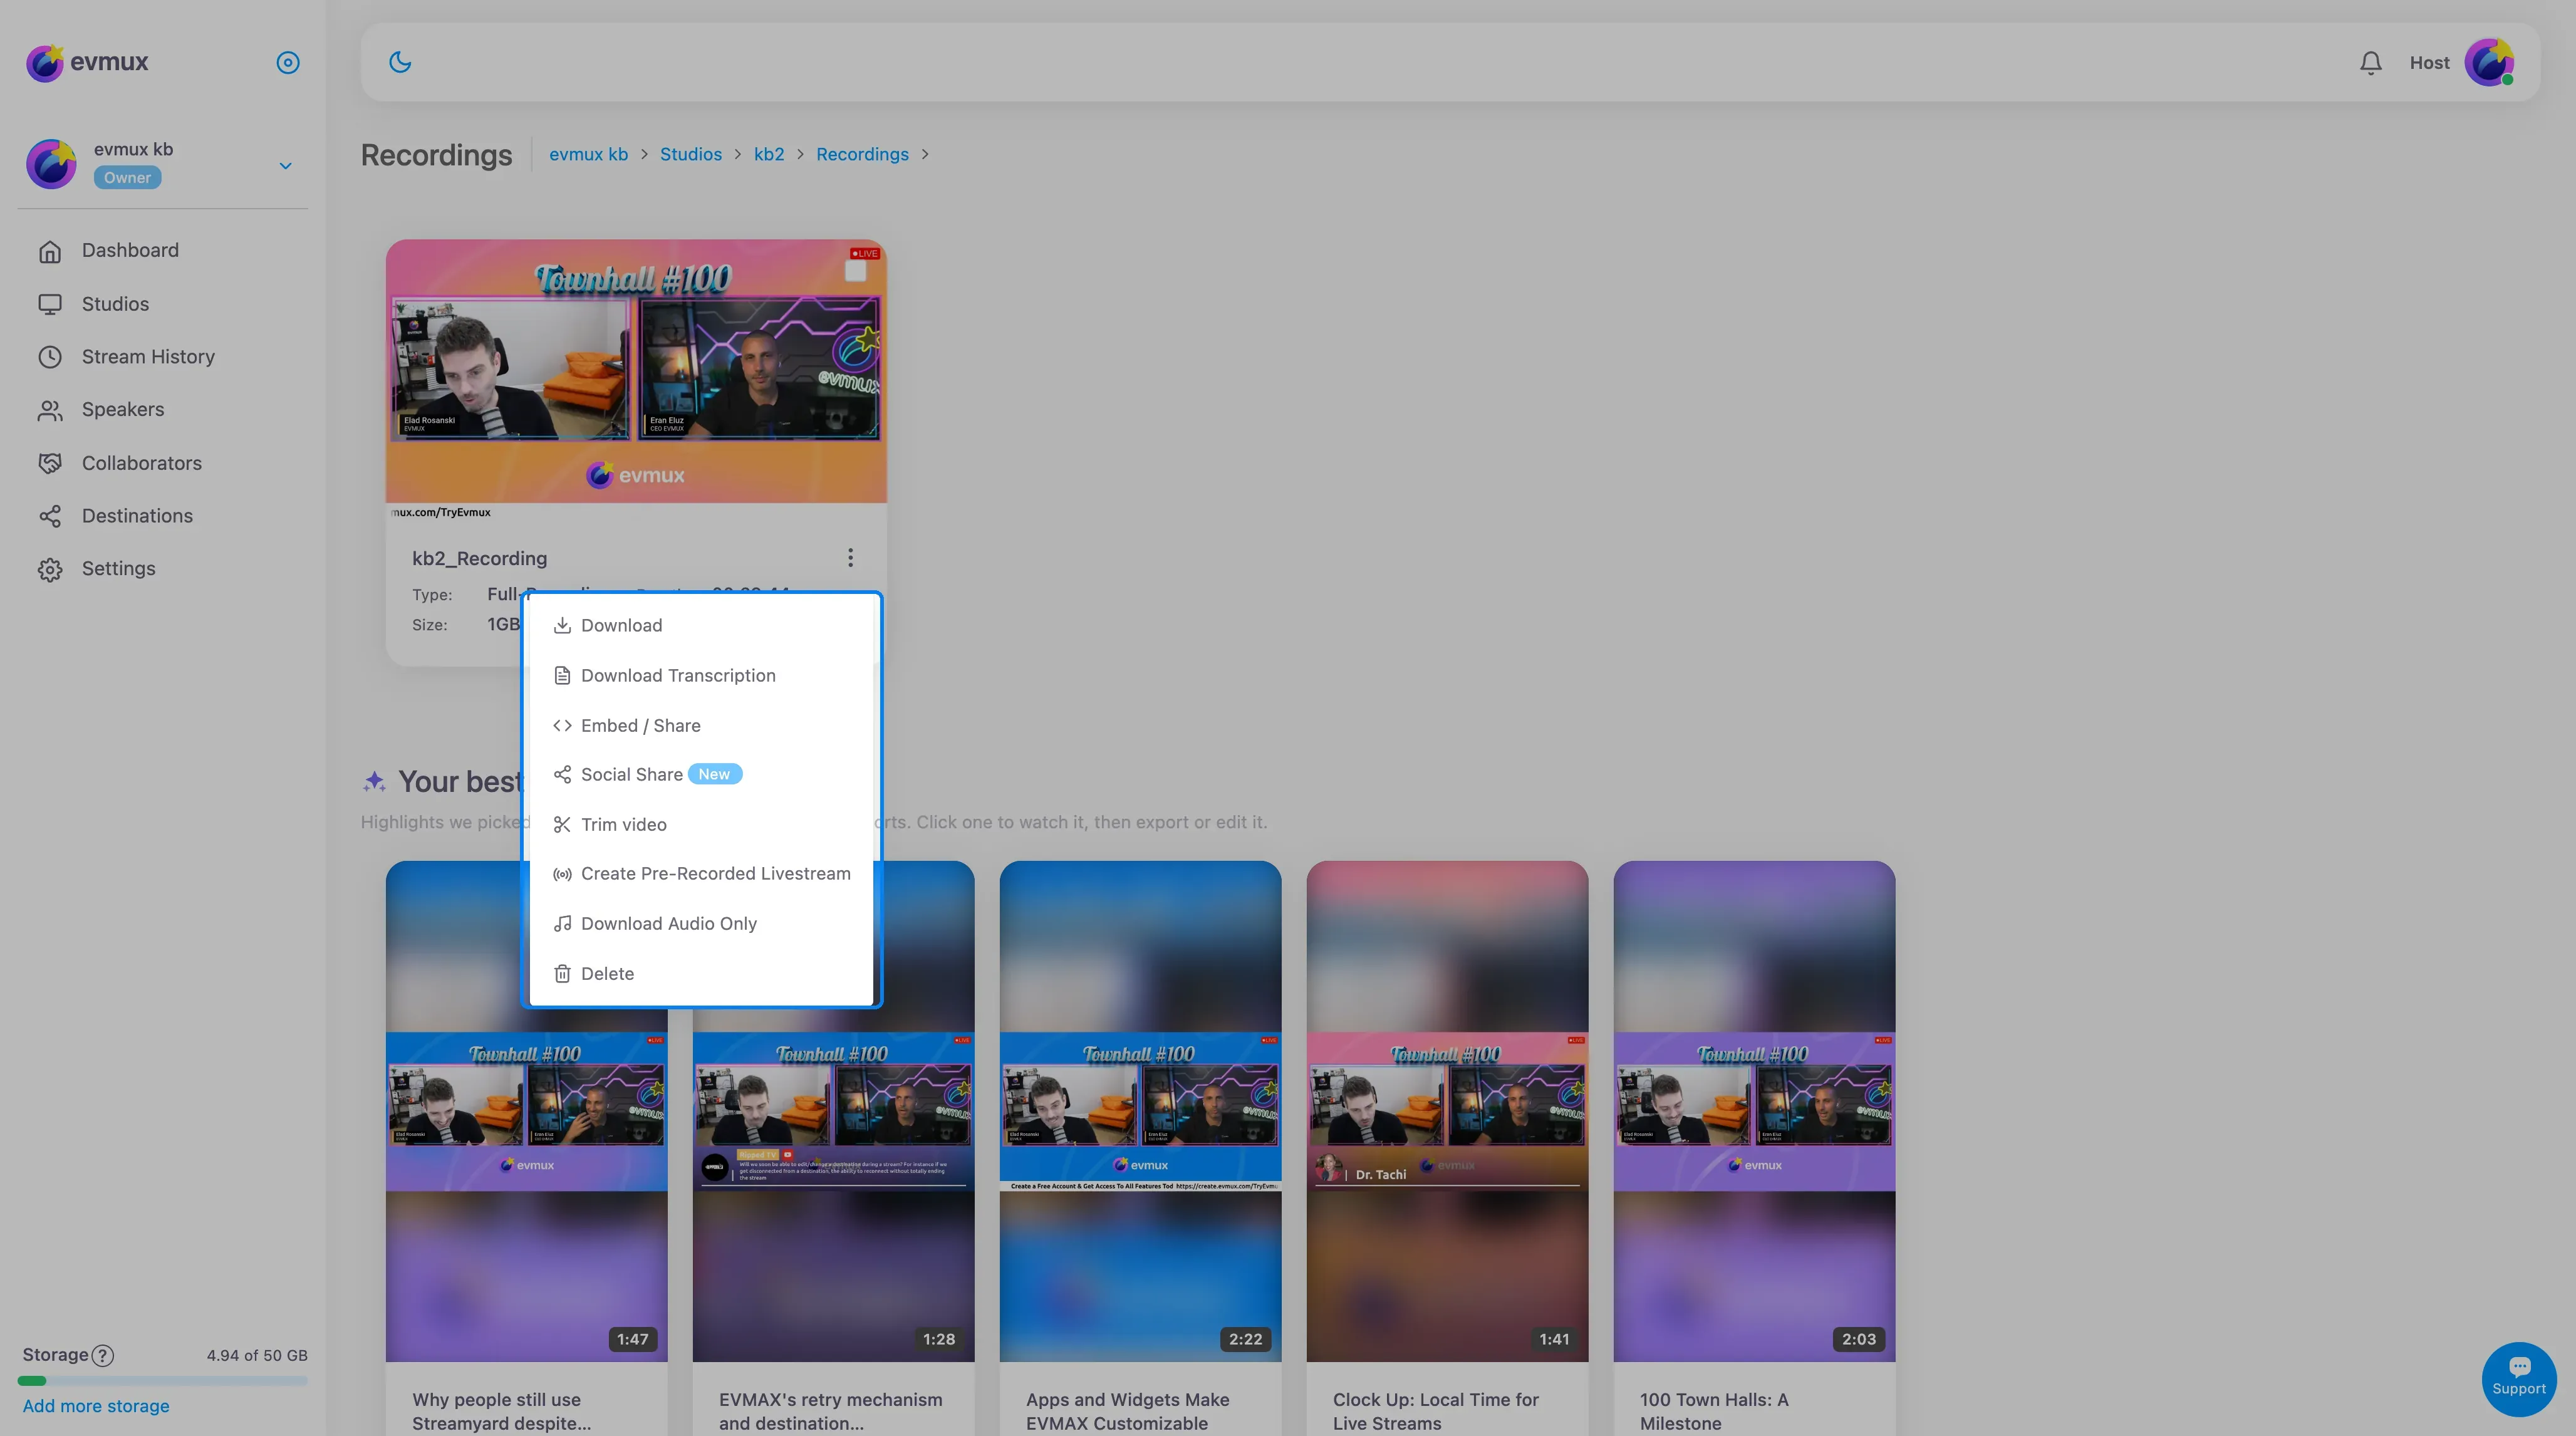Click the Recordings breadcrumb link
This screenshot has height=1436, width=2576.
click(x=862, y=154)
